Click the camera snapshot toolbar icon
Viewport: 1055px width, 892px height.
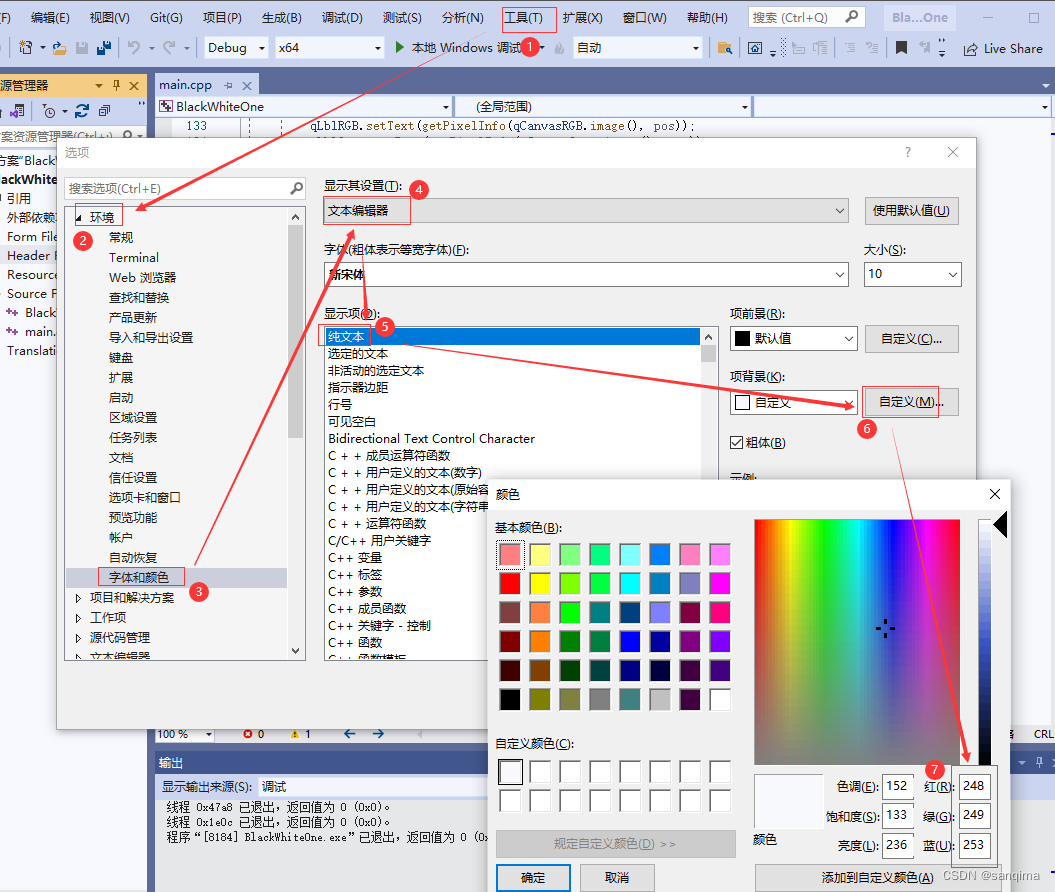756,48
